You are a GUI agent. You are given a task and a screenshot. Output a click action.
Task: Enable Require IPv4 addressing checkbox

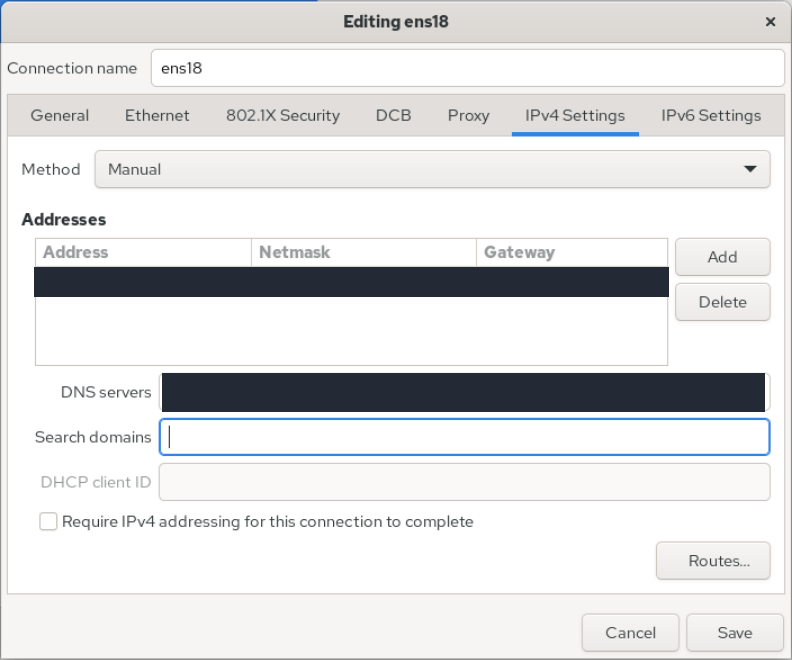48,521
